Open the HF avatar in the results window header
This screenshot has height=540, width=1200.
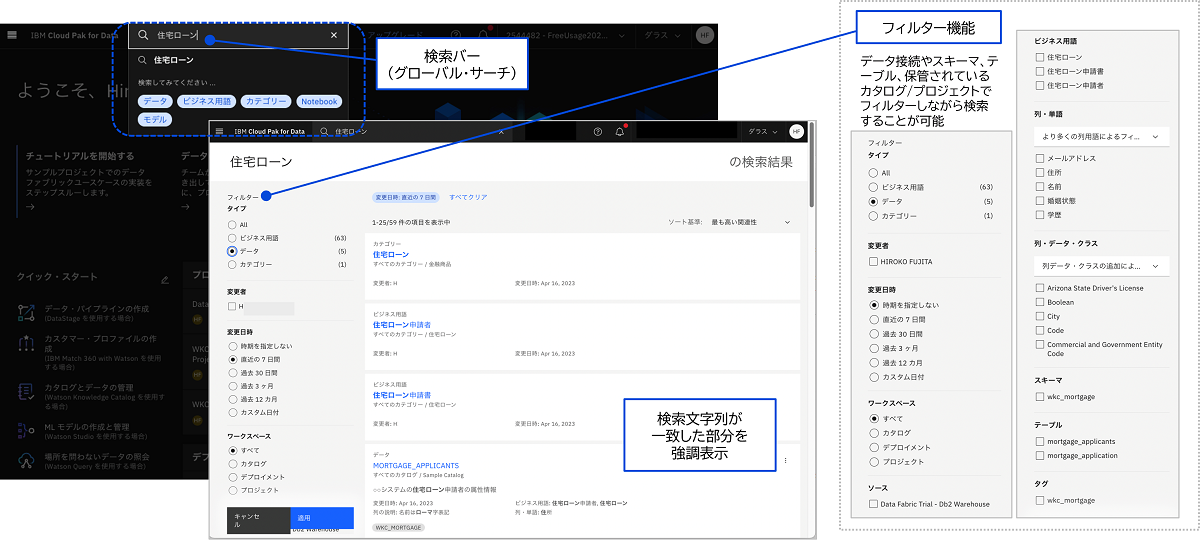point(796,131)
